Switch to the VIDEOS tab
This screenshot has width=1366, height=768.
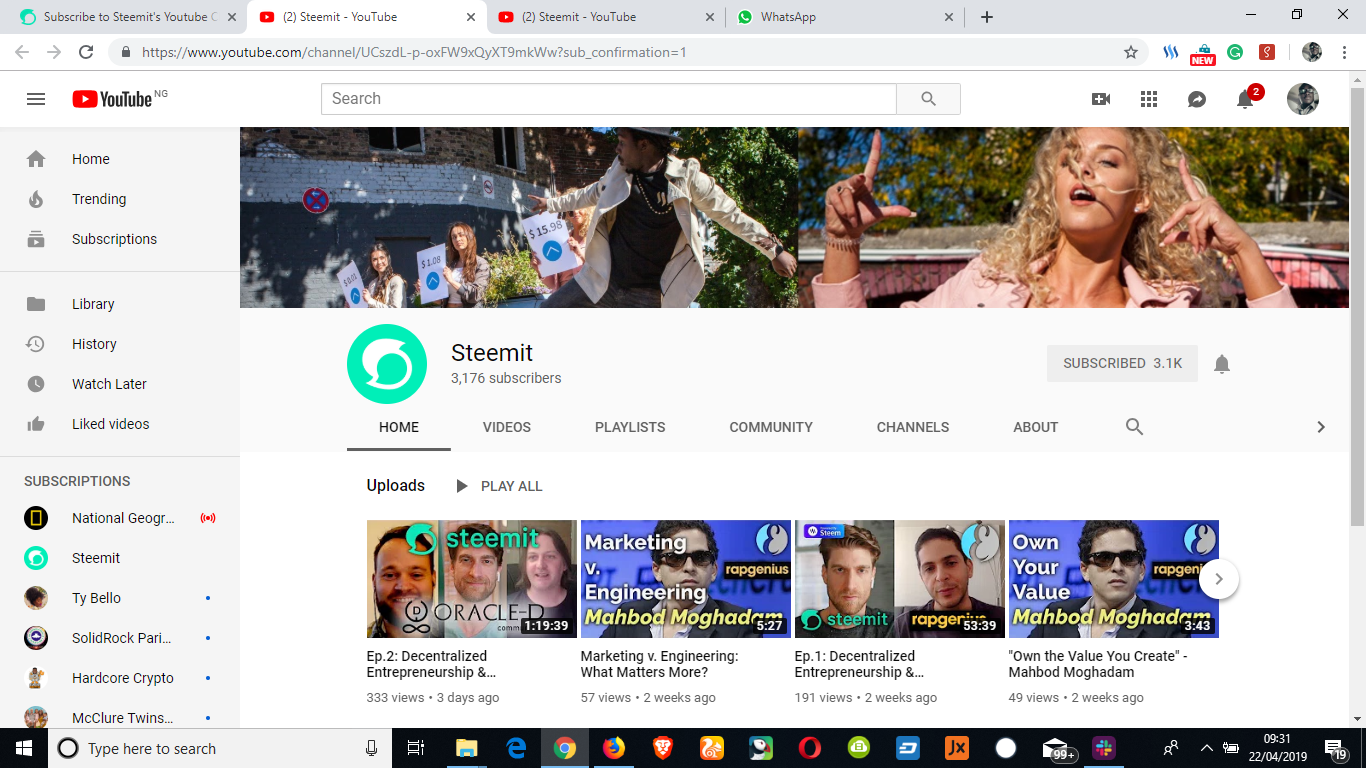pos(507,427)
